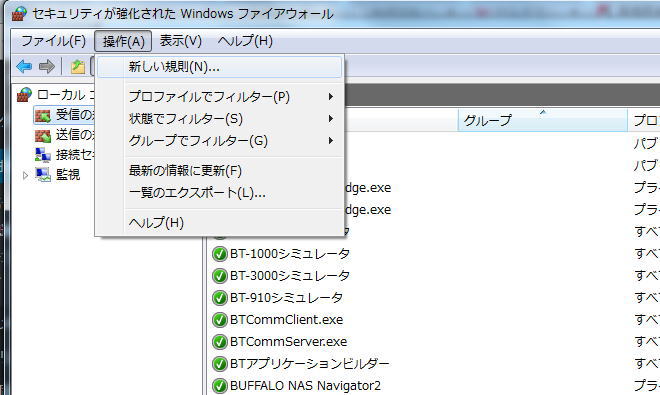Viewport: 660px width, 395px height.
Task: Open the プロファイルでフィルター submenu arrow
Action: click(x=331, y=97)
